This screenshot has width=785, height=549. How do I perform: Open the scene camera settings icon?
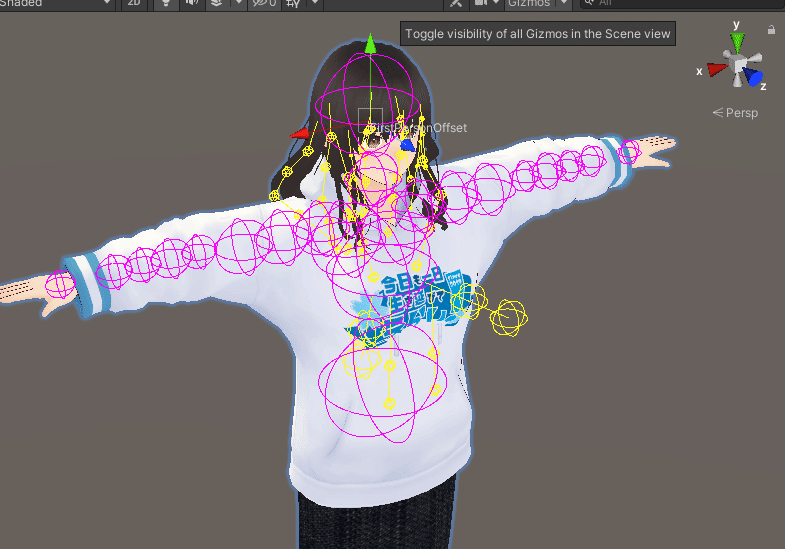(481, 3)
